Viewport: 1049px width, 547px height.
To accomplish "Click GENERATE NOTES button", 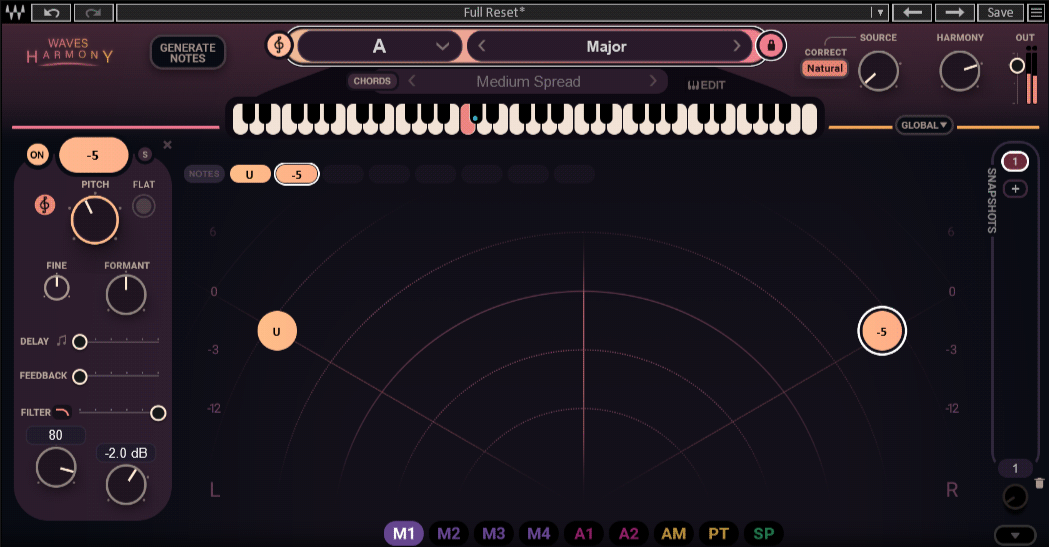I will click(x=187, y=53).
